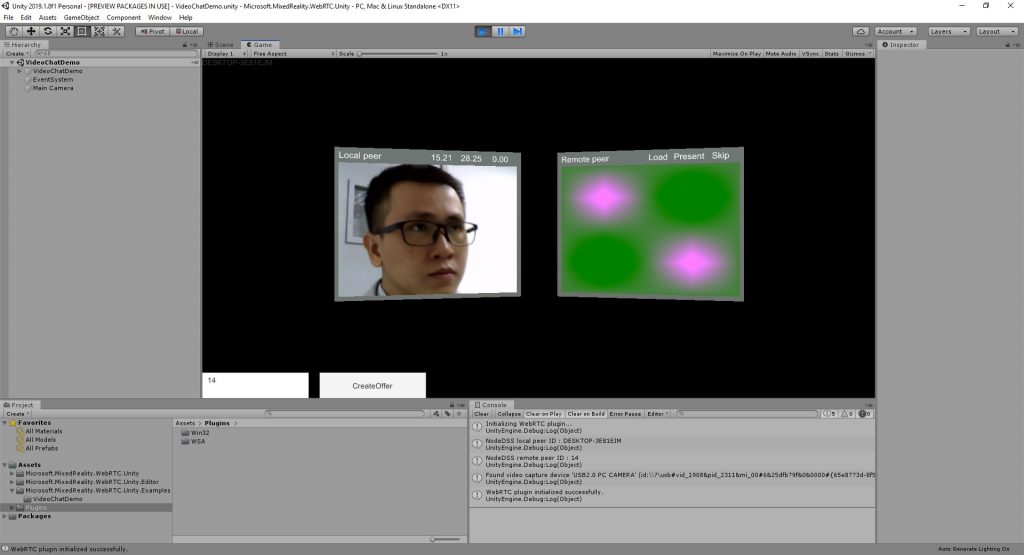Image resolution: width=1024 pixels, height=555 pixels.
Task: Open console Editor dropdown
Action: [x=657, y=414]
